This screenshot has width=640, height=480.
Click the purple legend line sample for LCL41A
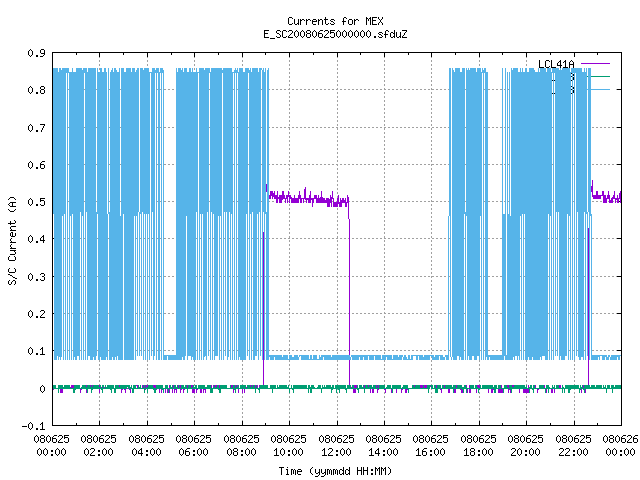pyautogui.click(x=595, y=64)
